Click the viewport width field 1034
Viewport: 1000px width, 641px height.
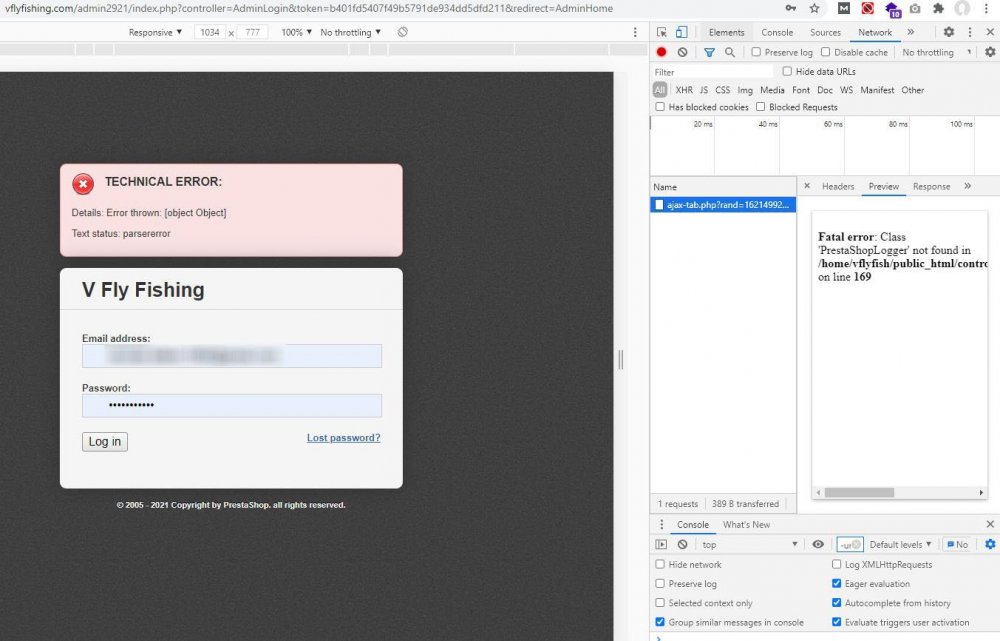pyautogui.click(x=210, y=32)
